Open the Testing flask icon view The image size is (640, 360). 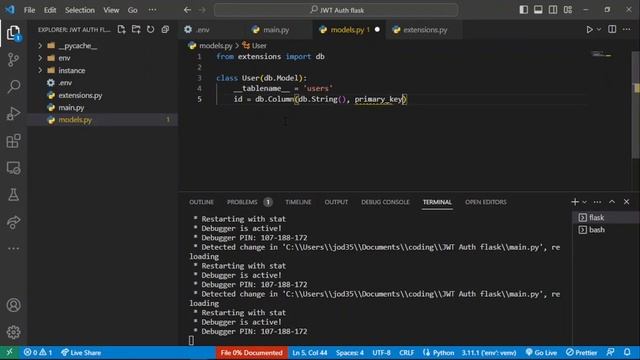point(13,195)
